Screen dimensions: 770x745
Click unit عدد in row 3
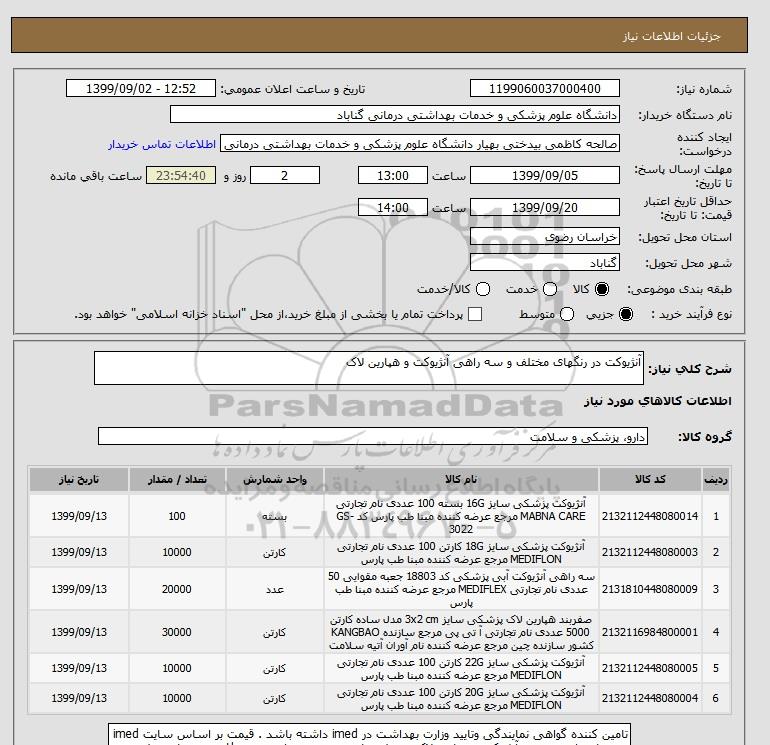click(x=275, y=589)
